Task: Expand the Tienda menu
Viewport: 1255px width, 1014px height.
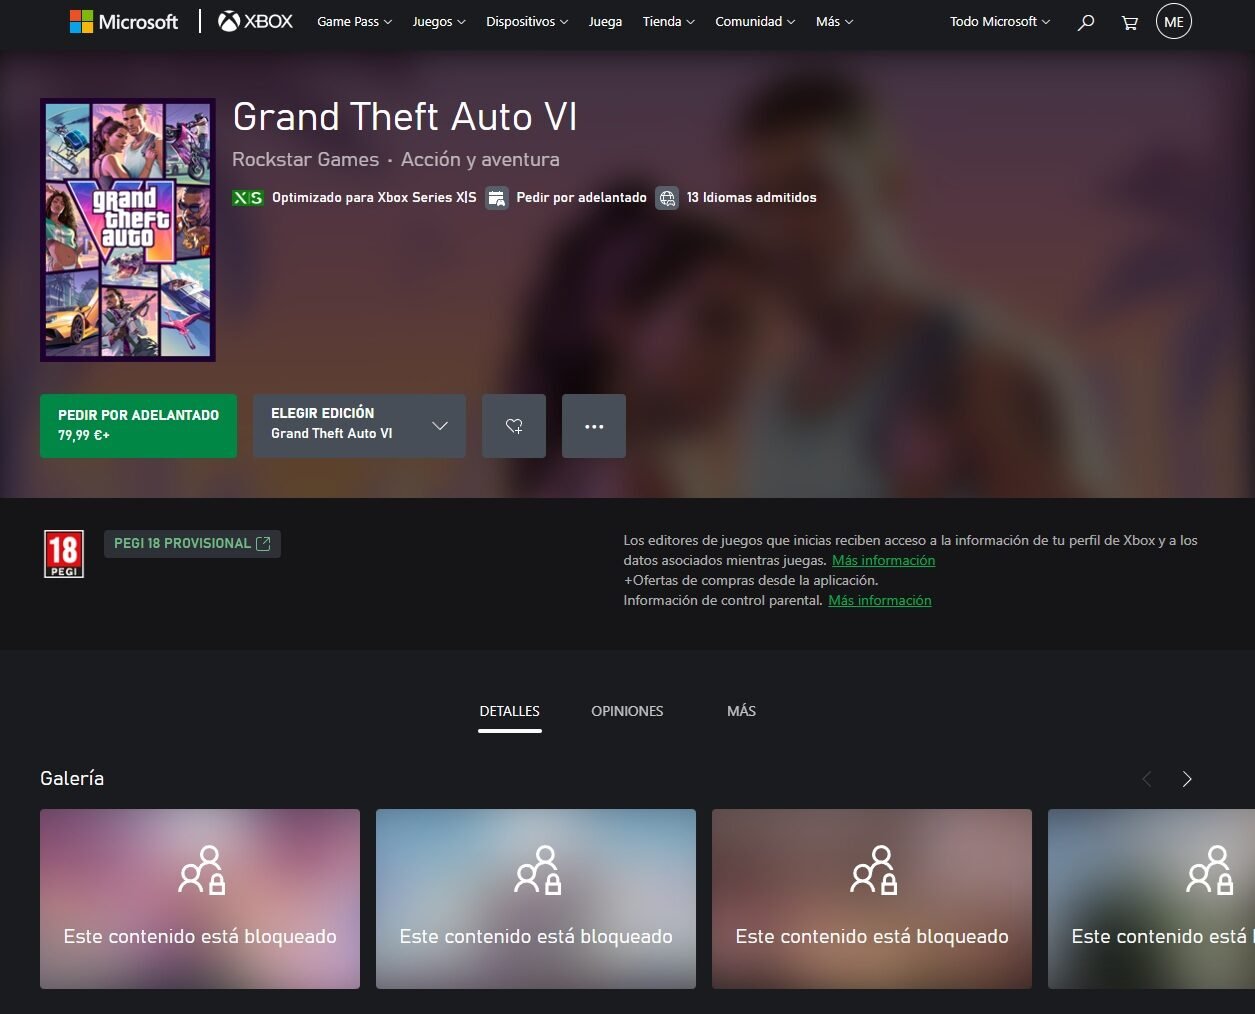Action: point(668,22)
